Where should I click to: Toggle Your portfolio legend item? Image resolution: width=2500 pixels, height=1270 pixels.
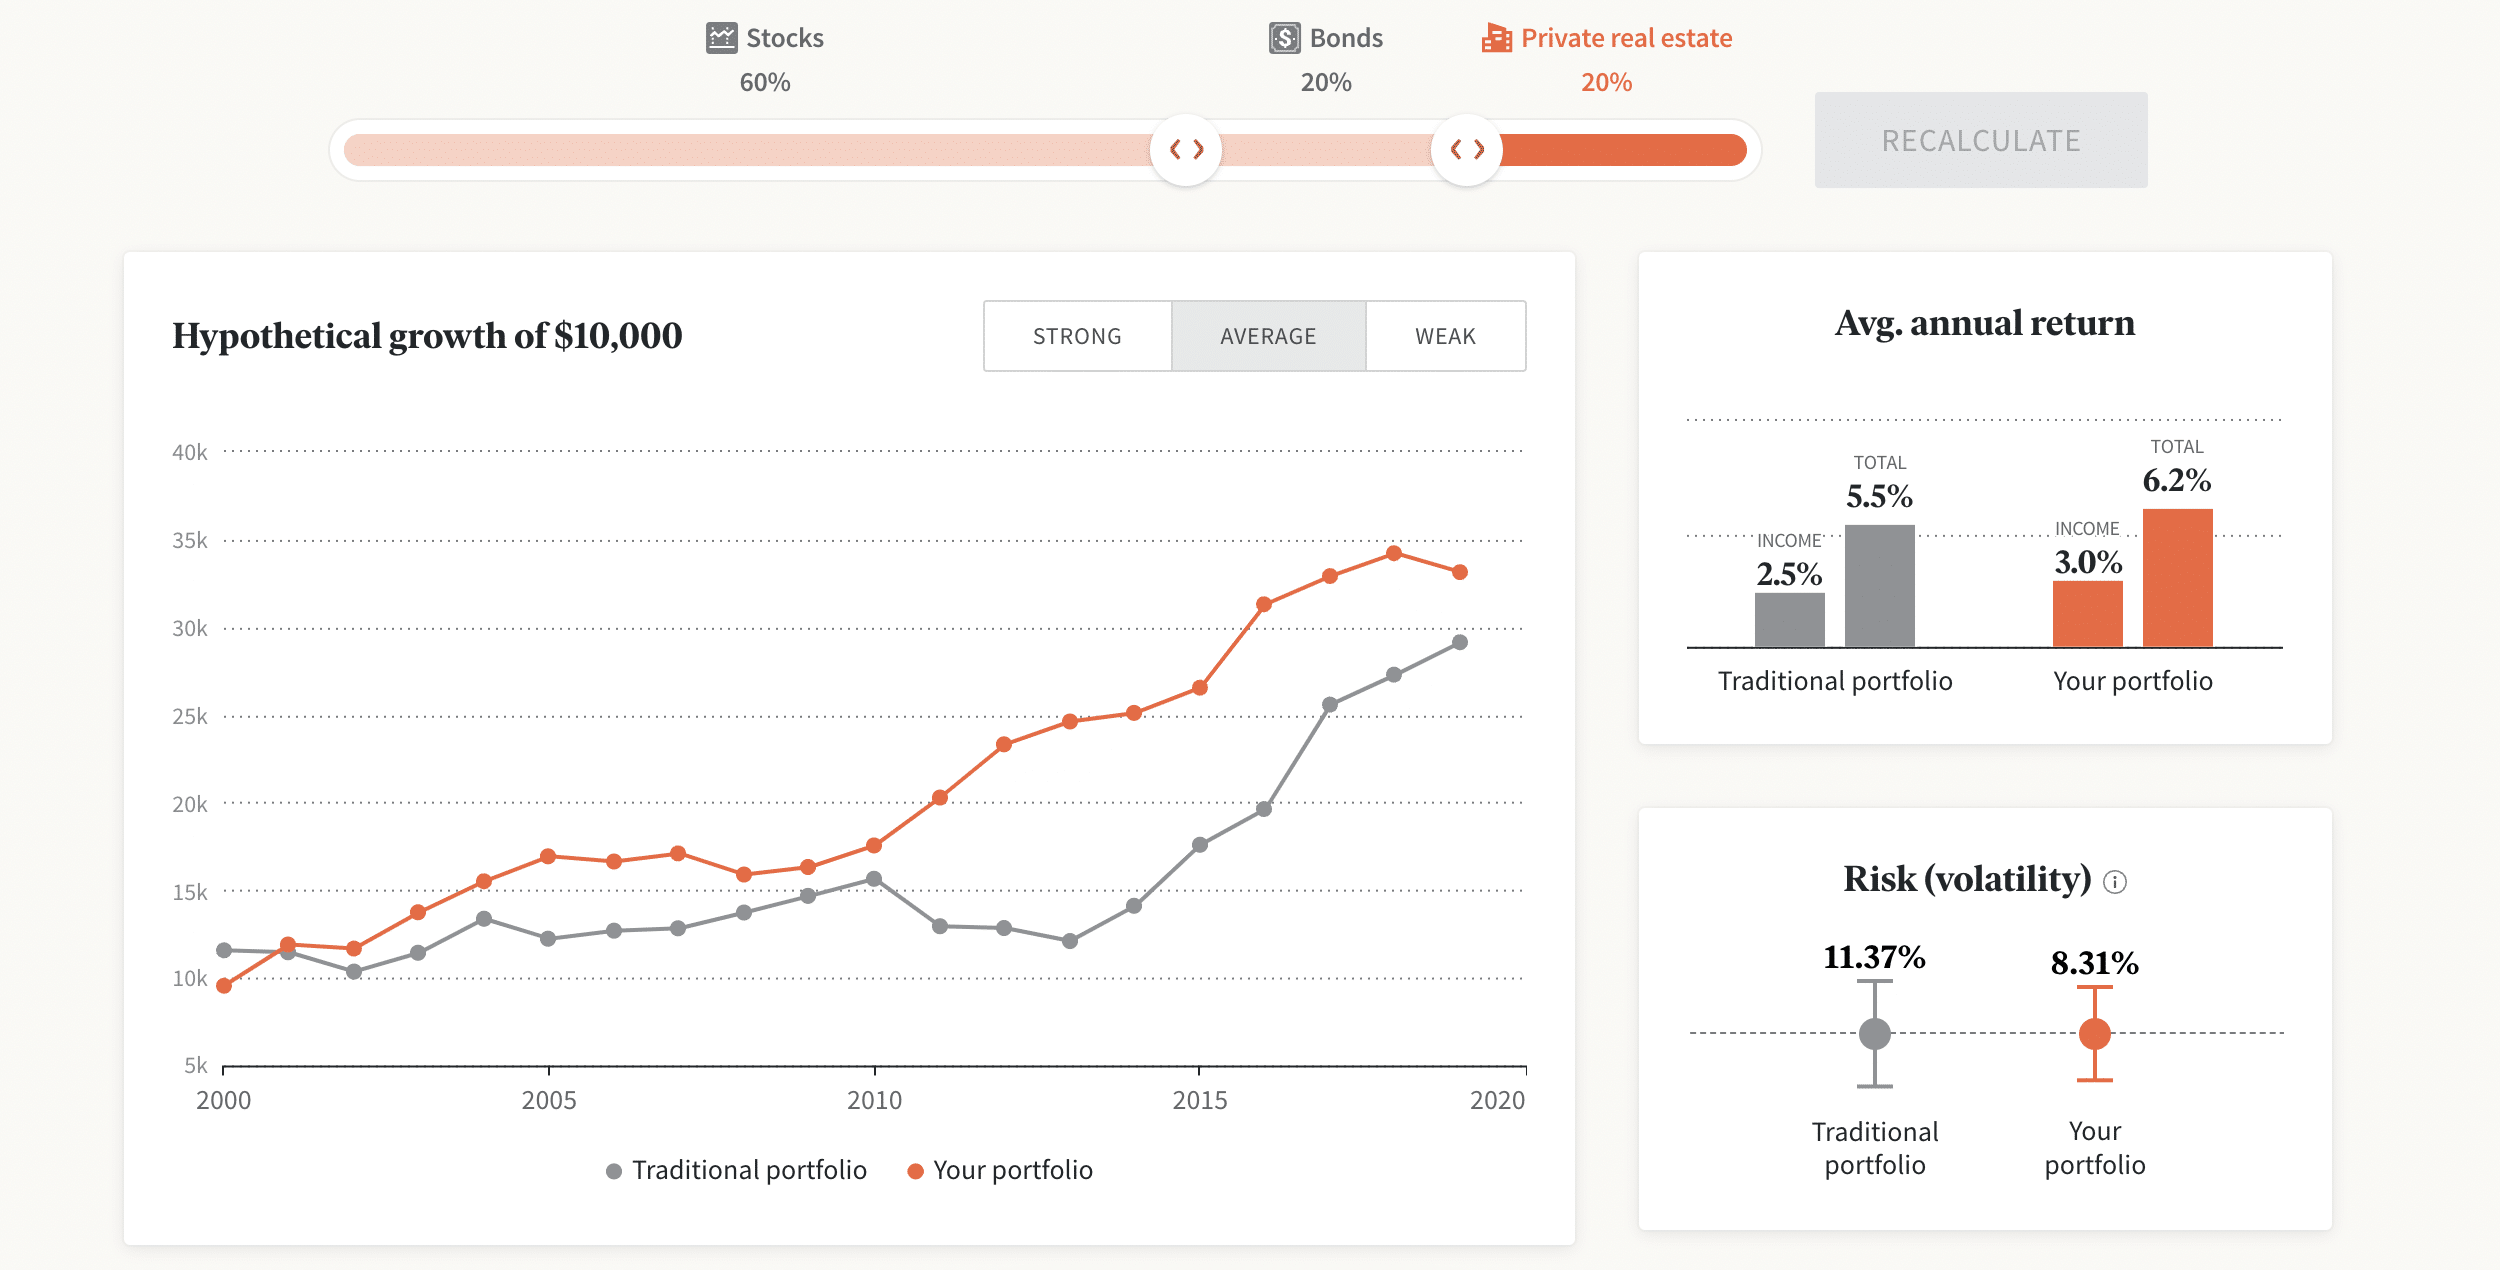click(x=1000, y=1170)
